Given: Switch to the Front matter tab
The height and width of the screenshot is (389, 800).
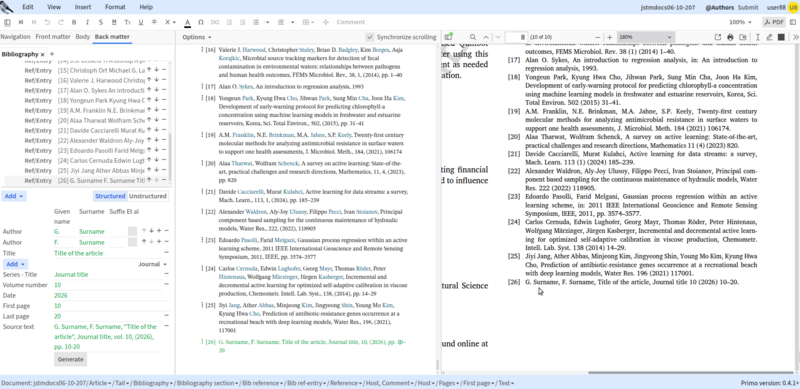Looking at the screenshot, I should point(53,37).
